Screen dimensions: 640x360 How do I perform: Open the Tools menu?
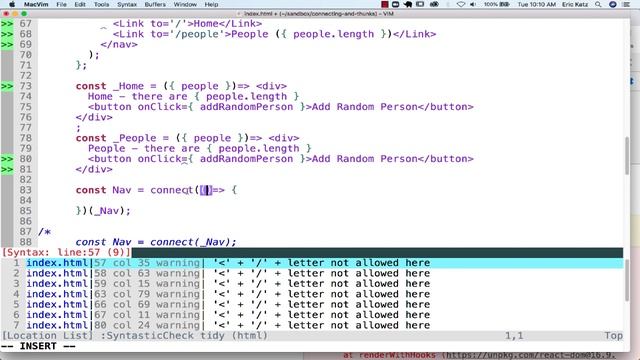tap(101, 4)
